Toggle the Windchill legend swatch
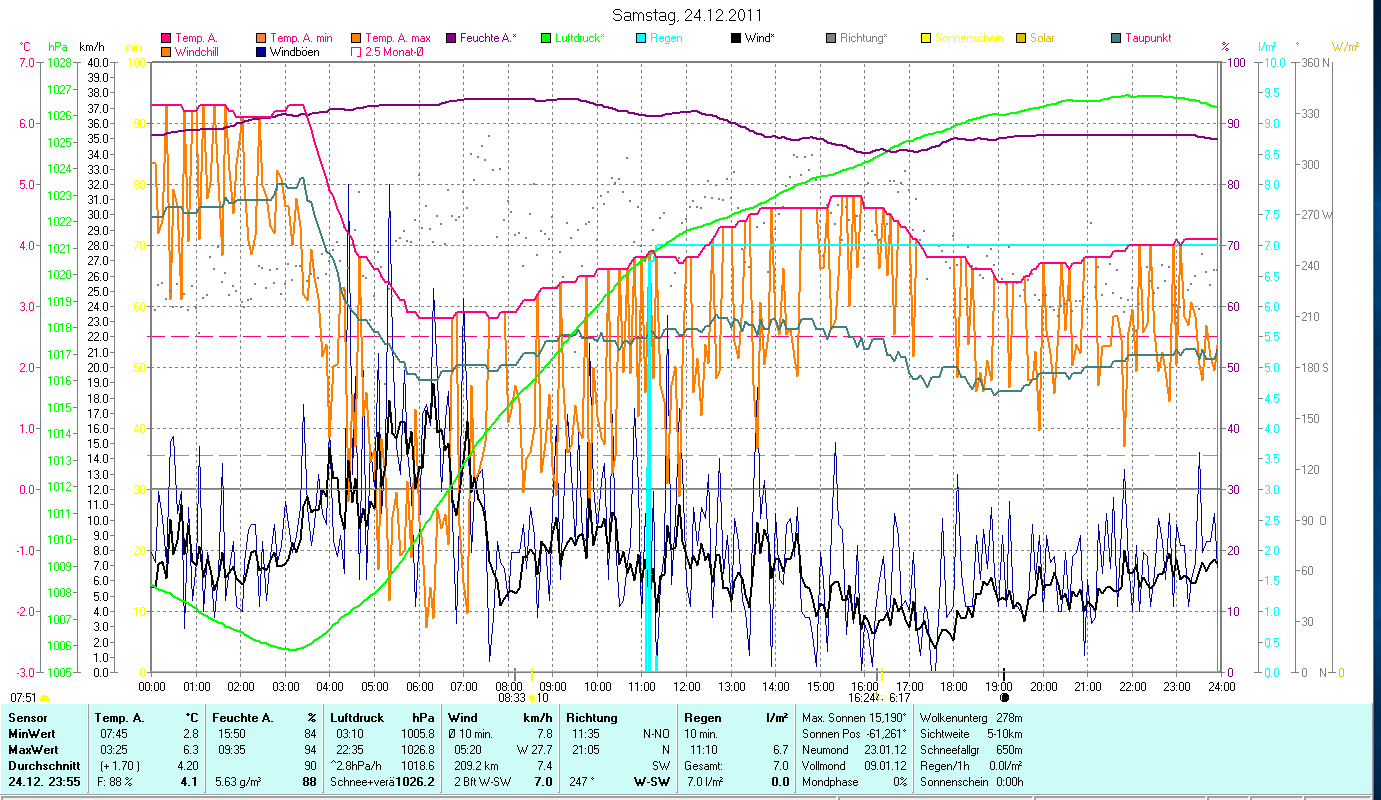This screenshot has height=800, width=1381. 166,52
